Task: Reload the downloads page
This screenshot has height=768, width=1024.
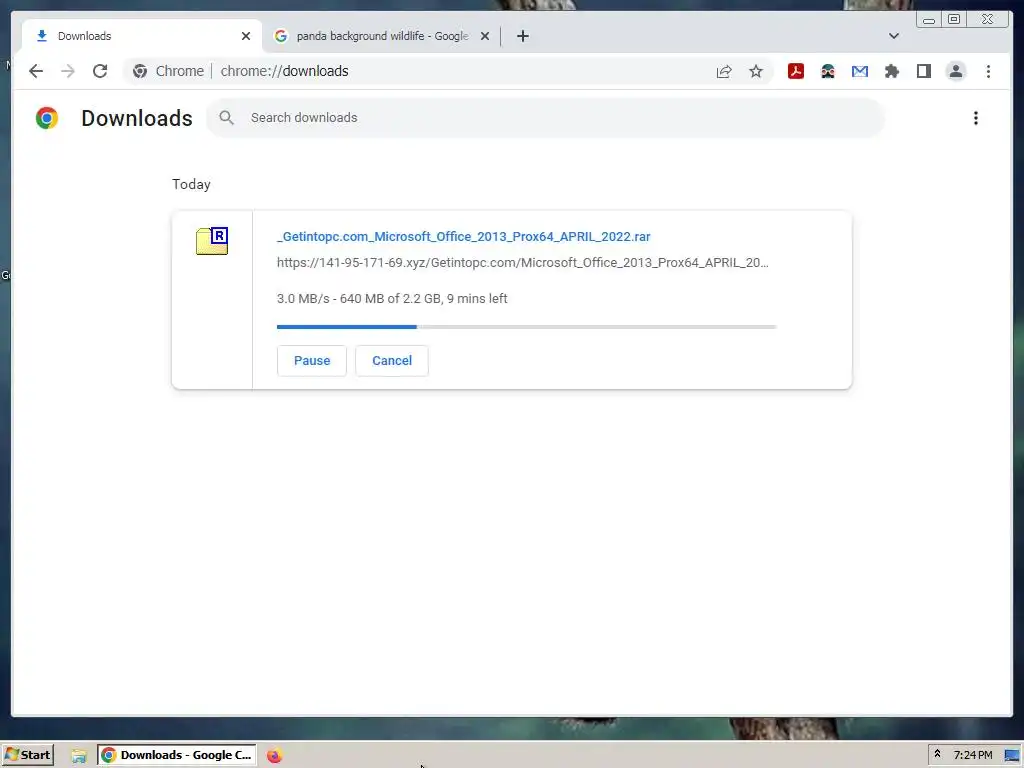Action: pyautogui.click(x=100, y=71)
